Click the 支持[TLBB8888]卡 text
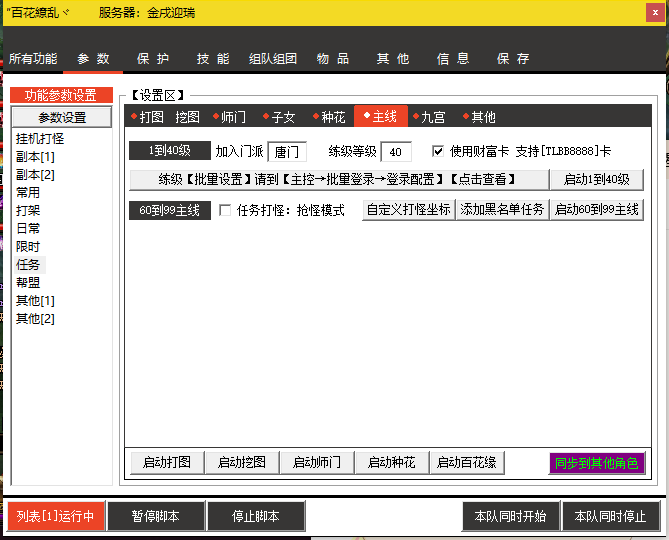 (563, 151)
